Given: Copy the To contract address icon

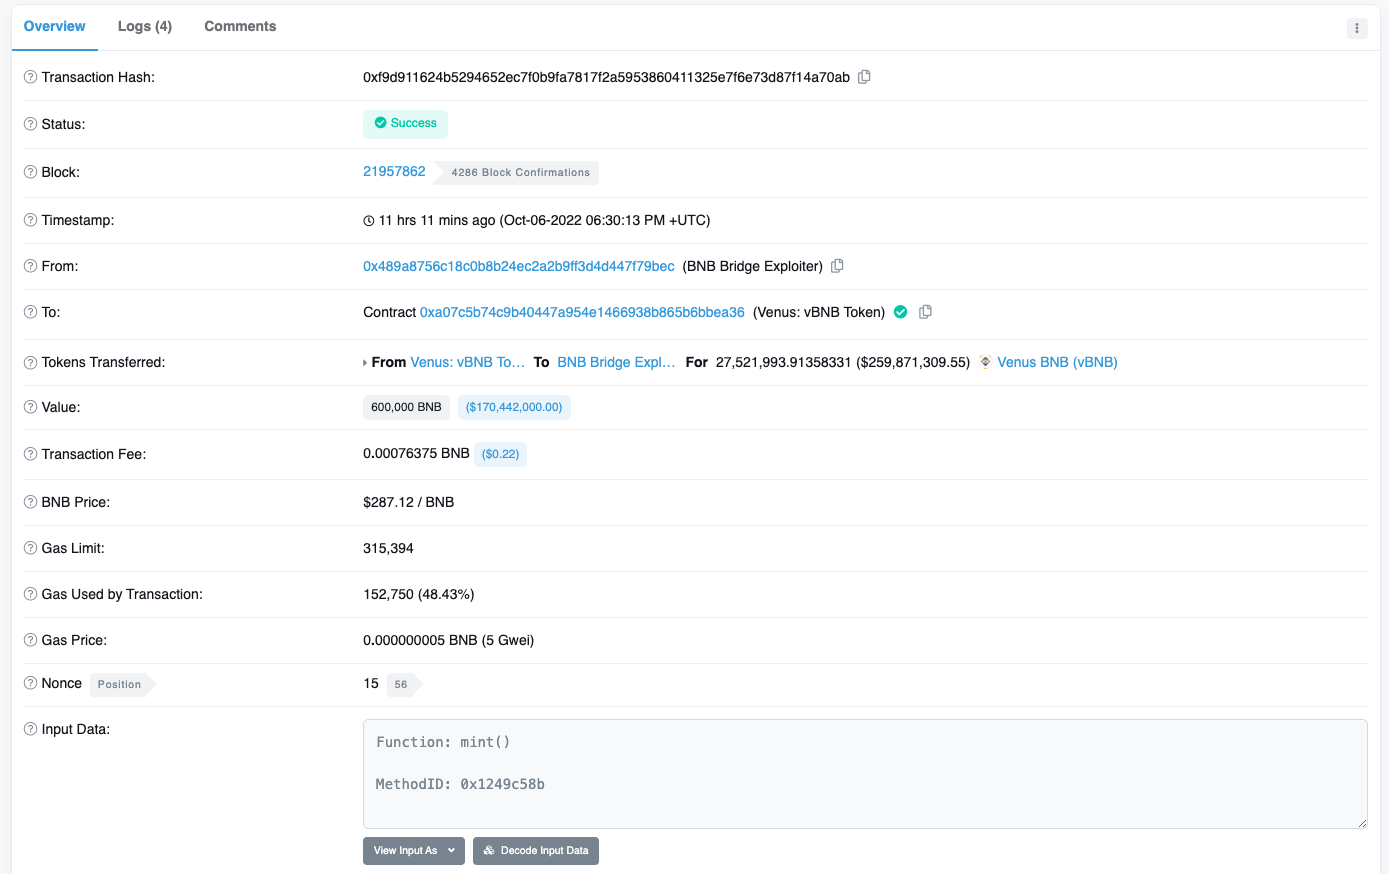Looking at the screenshot, I should click(926, 312).
